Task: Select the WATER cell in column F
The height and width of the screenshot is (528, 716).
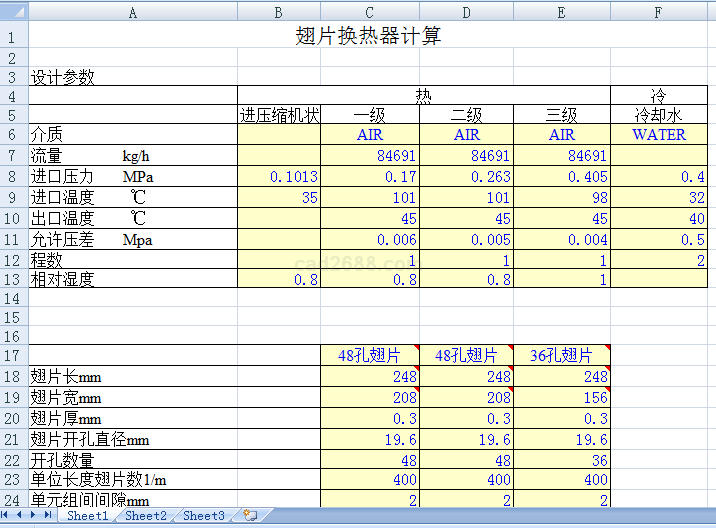Action: tap(659, 134)
